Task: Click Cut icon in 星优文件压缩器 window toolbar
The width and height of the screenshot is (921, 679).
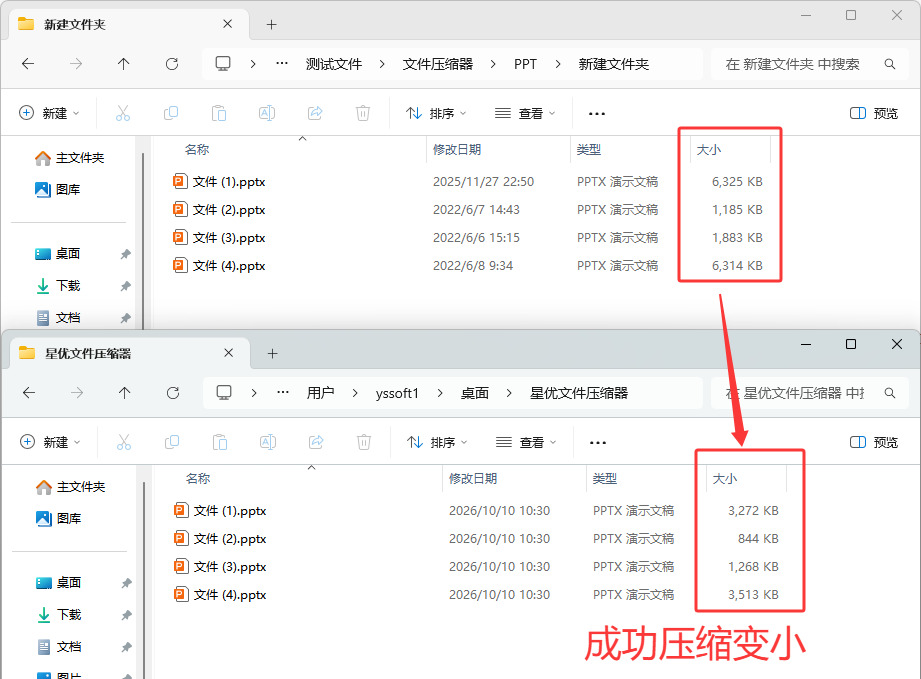Action: [x=124, y=442]
